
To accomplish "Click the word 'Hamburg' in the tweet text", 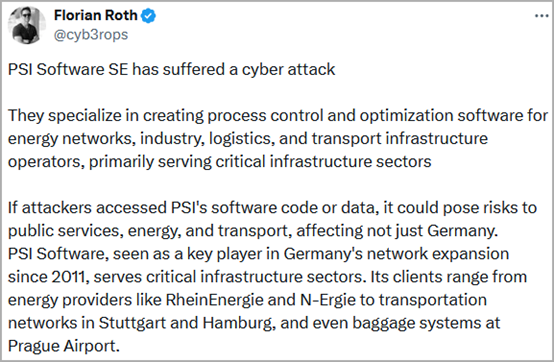I will tap(239, 323).
